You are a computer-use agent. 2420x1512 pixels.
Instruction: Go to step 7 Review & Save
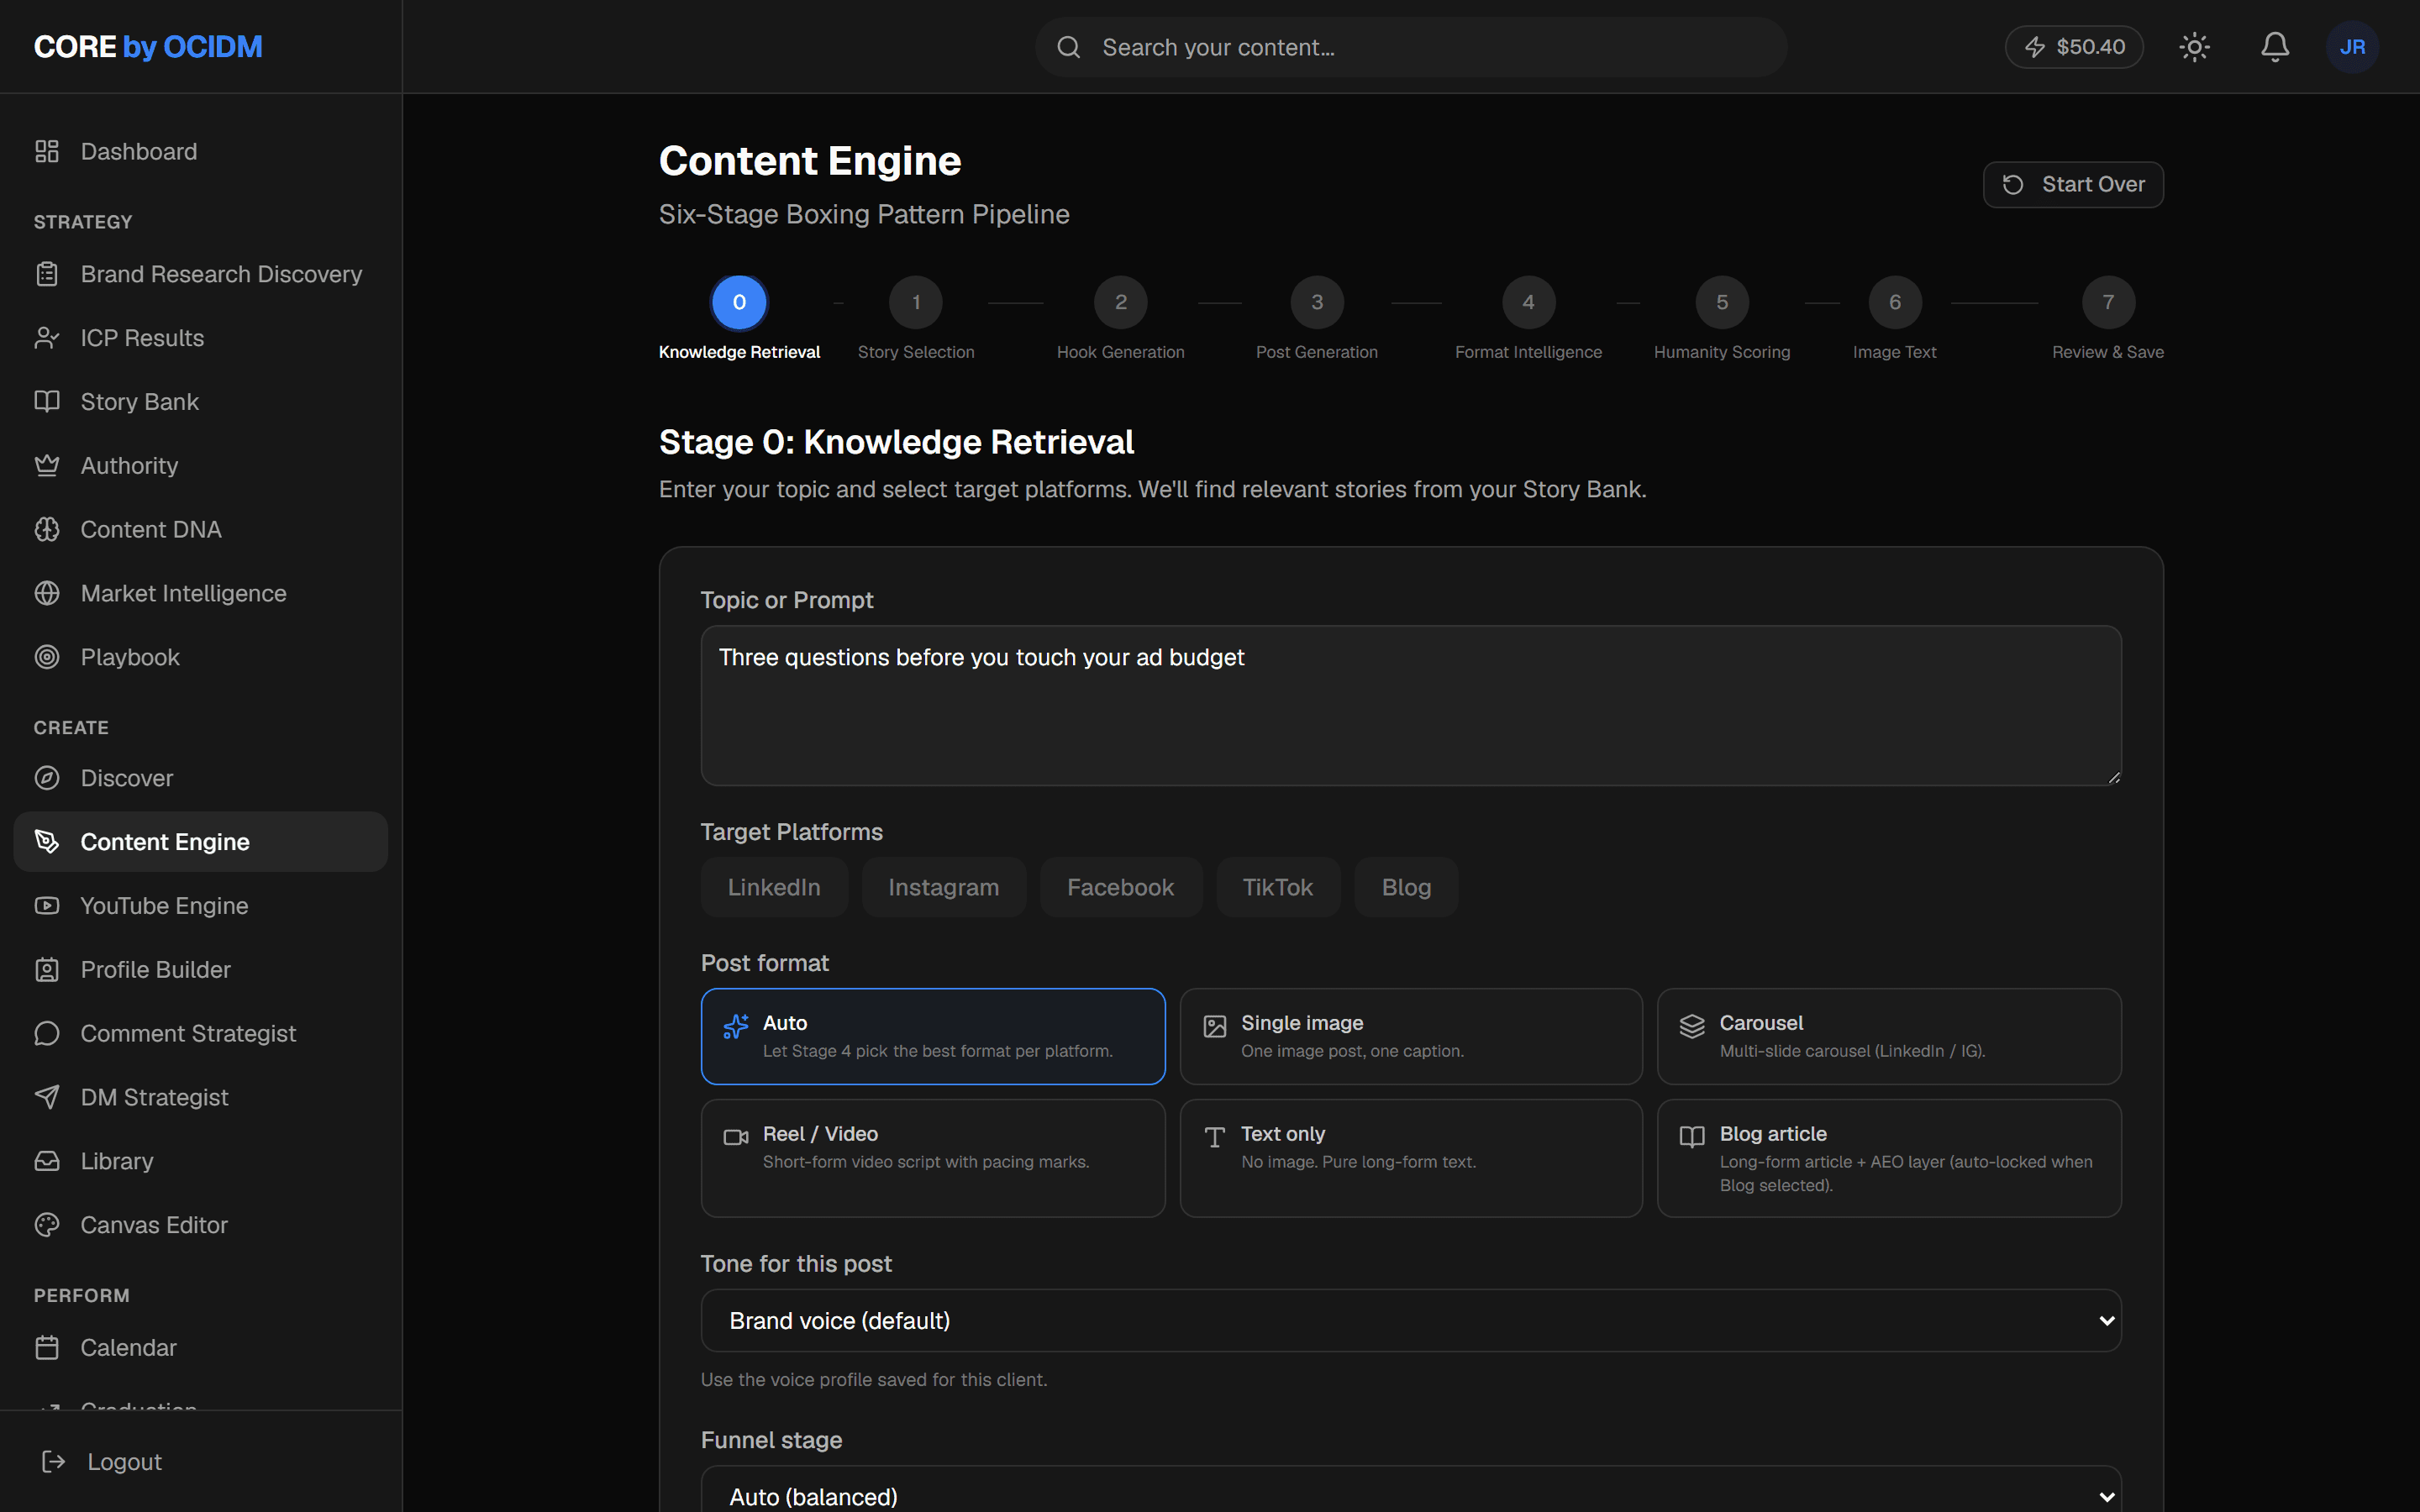click(x=2108, y=302)
